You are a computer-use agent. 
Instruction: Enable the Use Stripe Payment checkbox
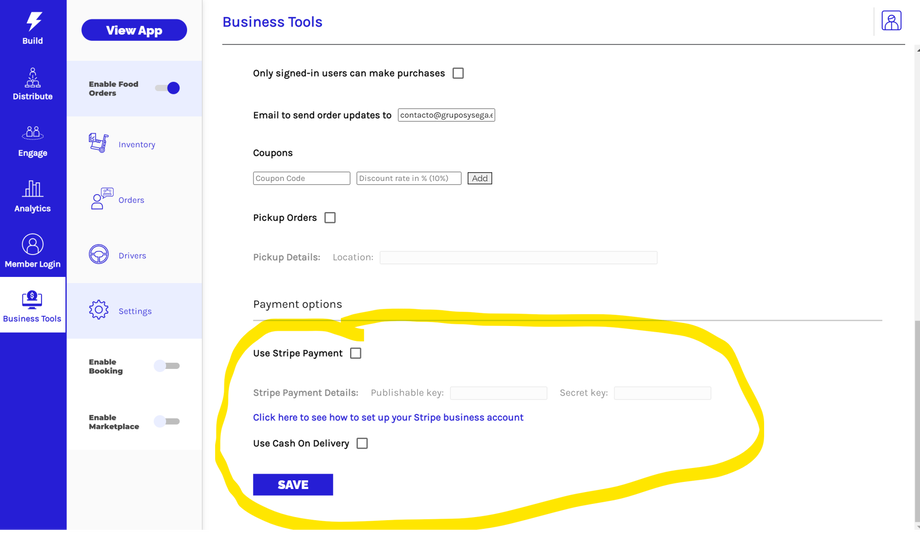click(356, 353)
